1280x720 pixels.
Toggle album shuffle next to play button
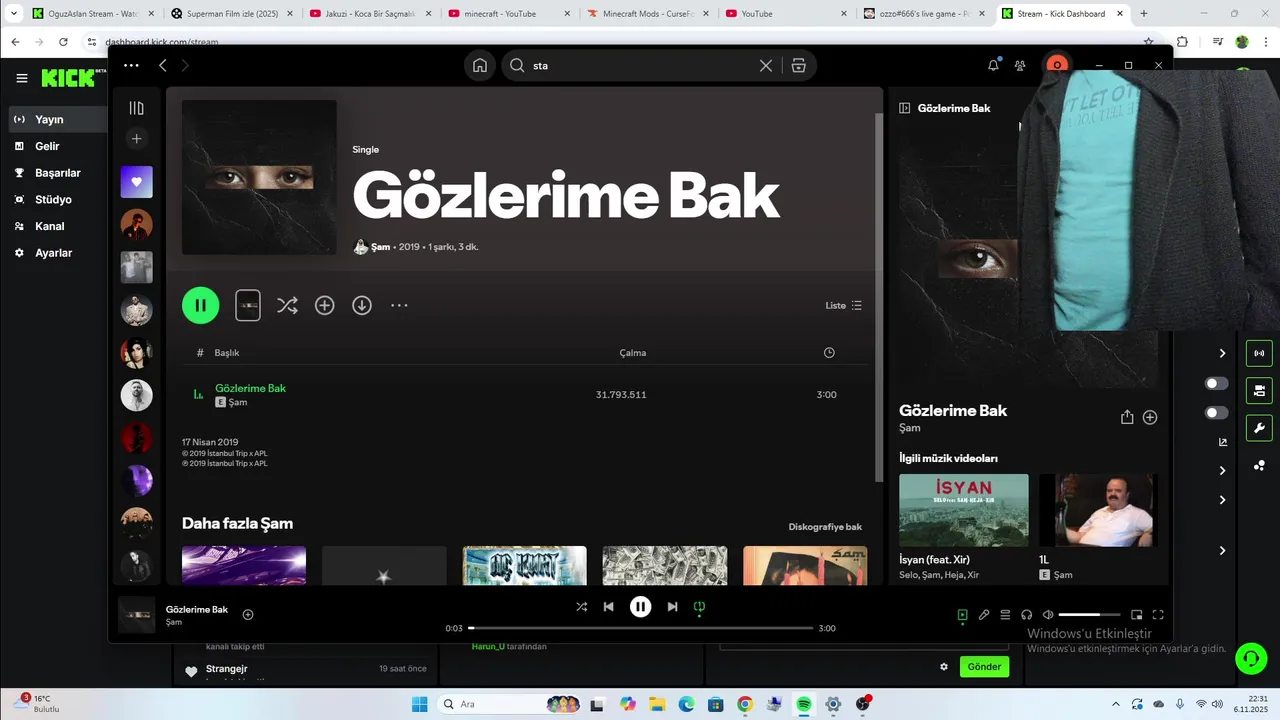tap(287, 305)
